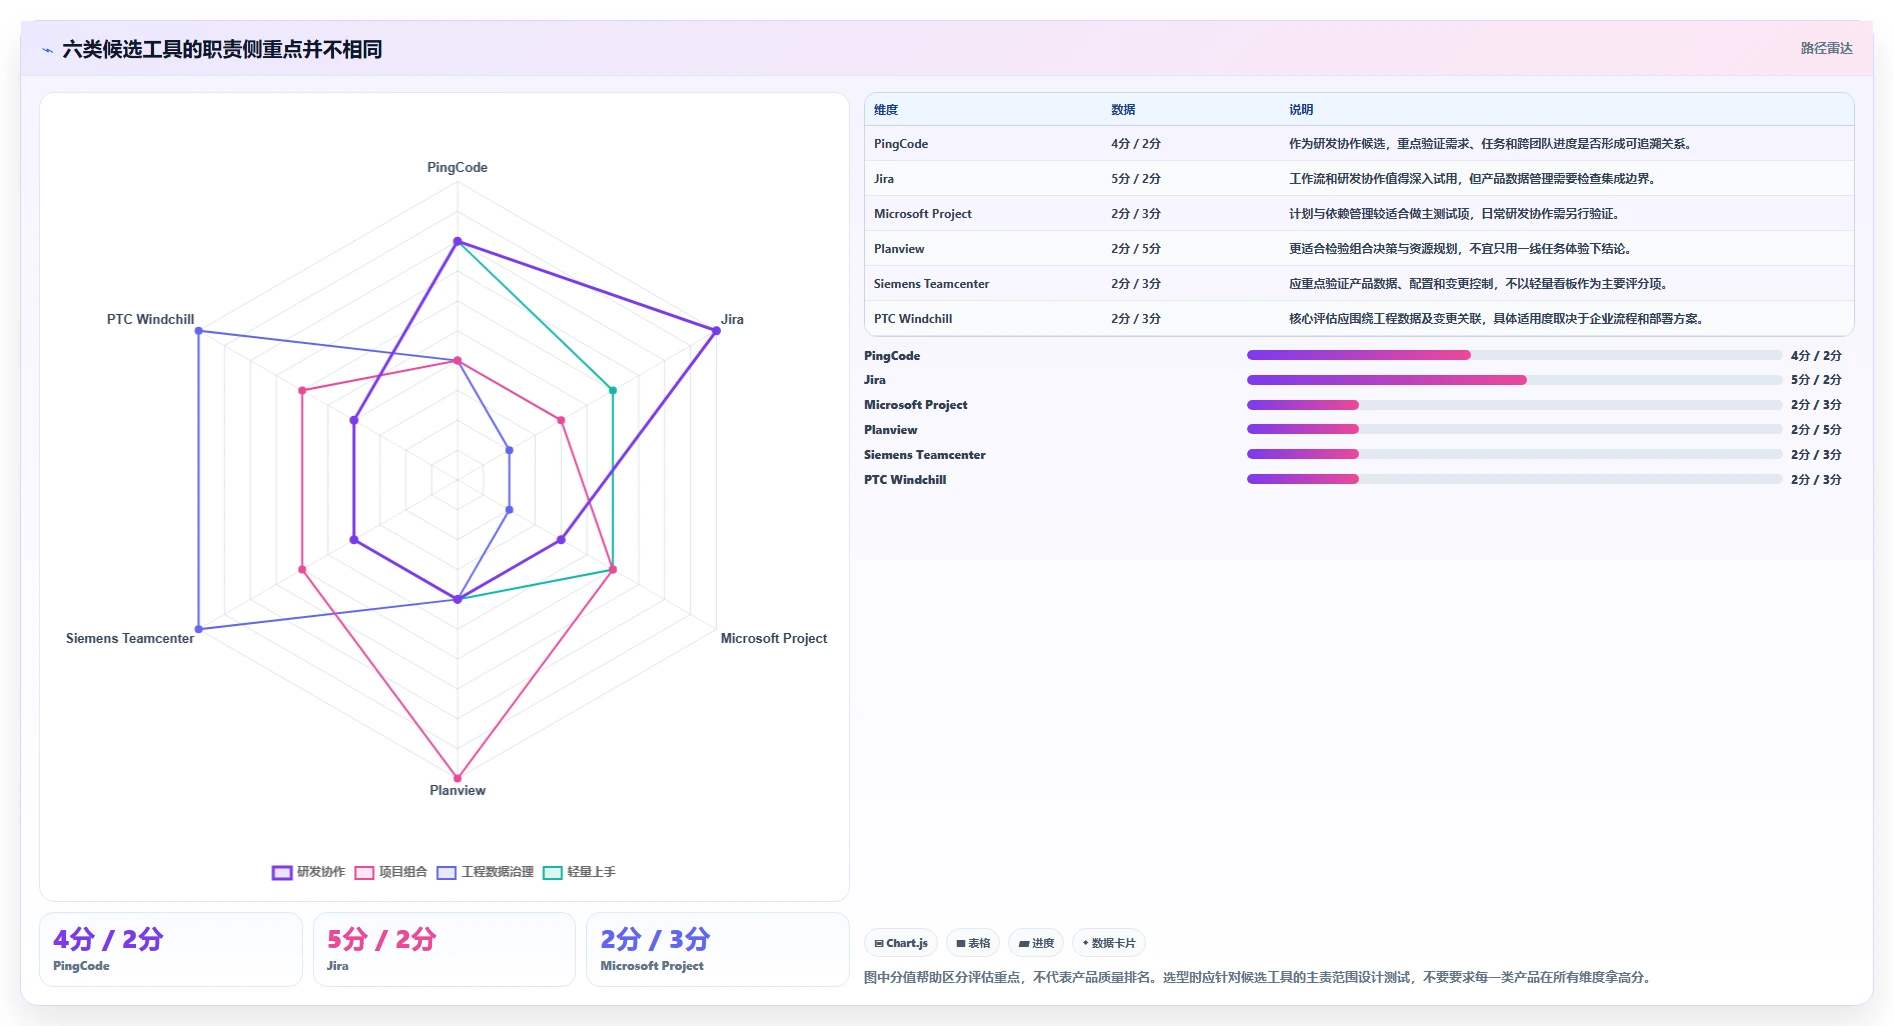Click the Jira 5分 / 2分 data card
Image resolution: width=1894 pixels, height=1026 pixels.
444,949
